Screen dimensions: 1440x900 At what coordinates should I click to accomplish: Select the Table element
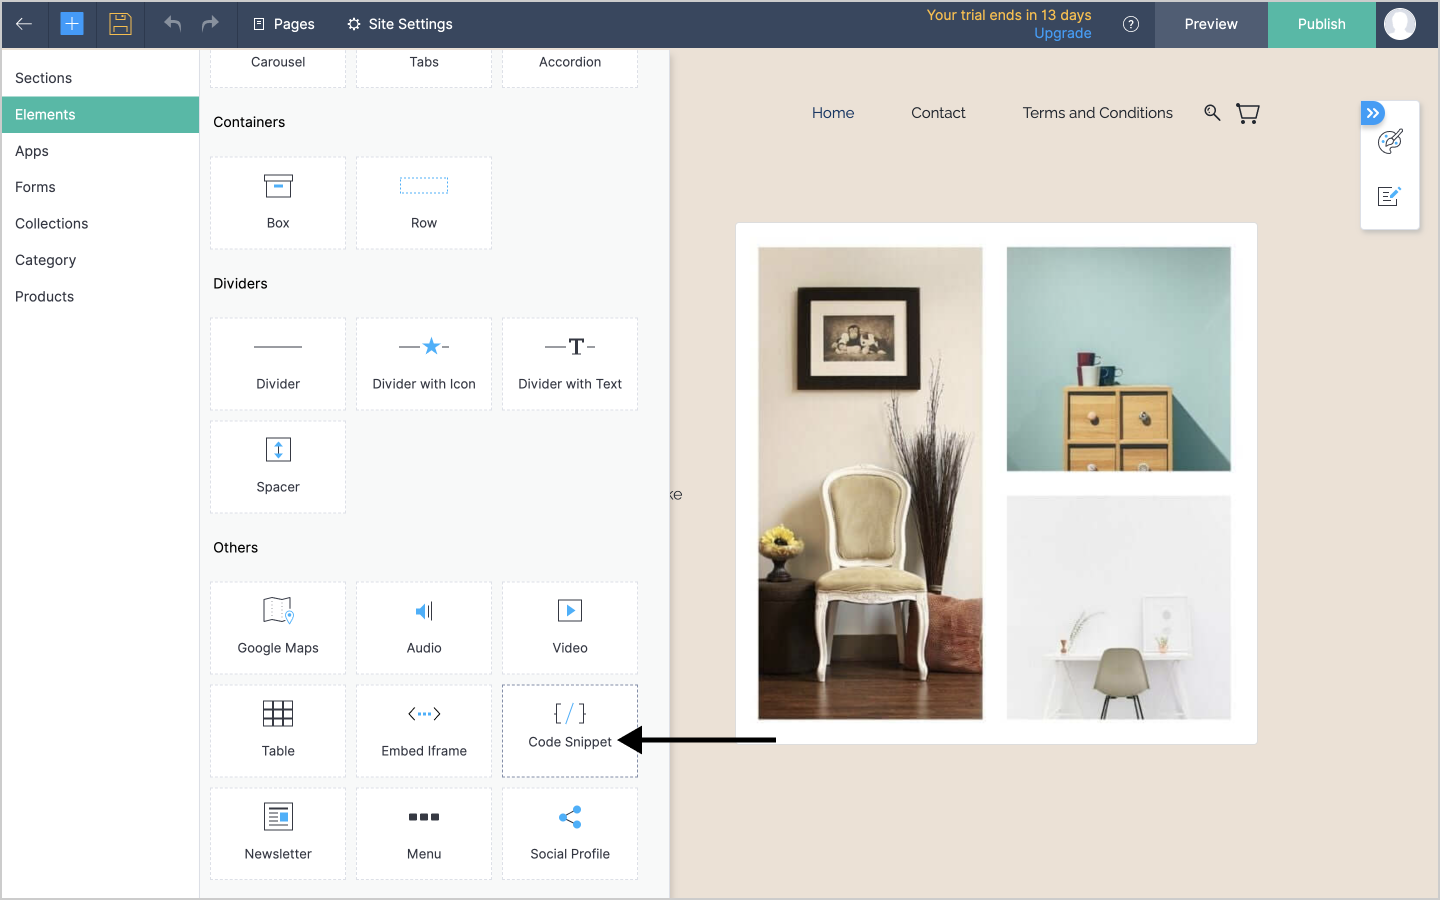click(278, 731)
